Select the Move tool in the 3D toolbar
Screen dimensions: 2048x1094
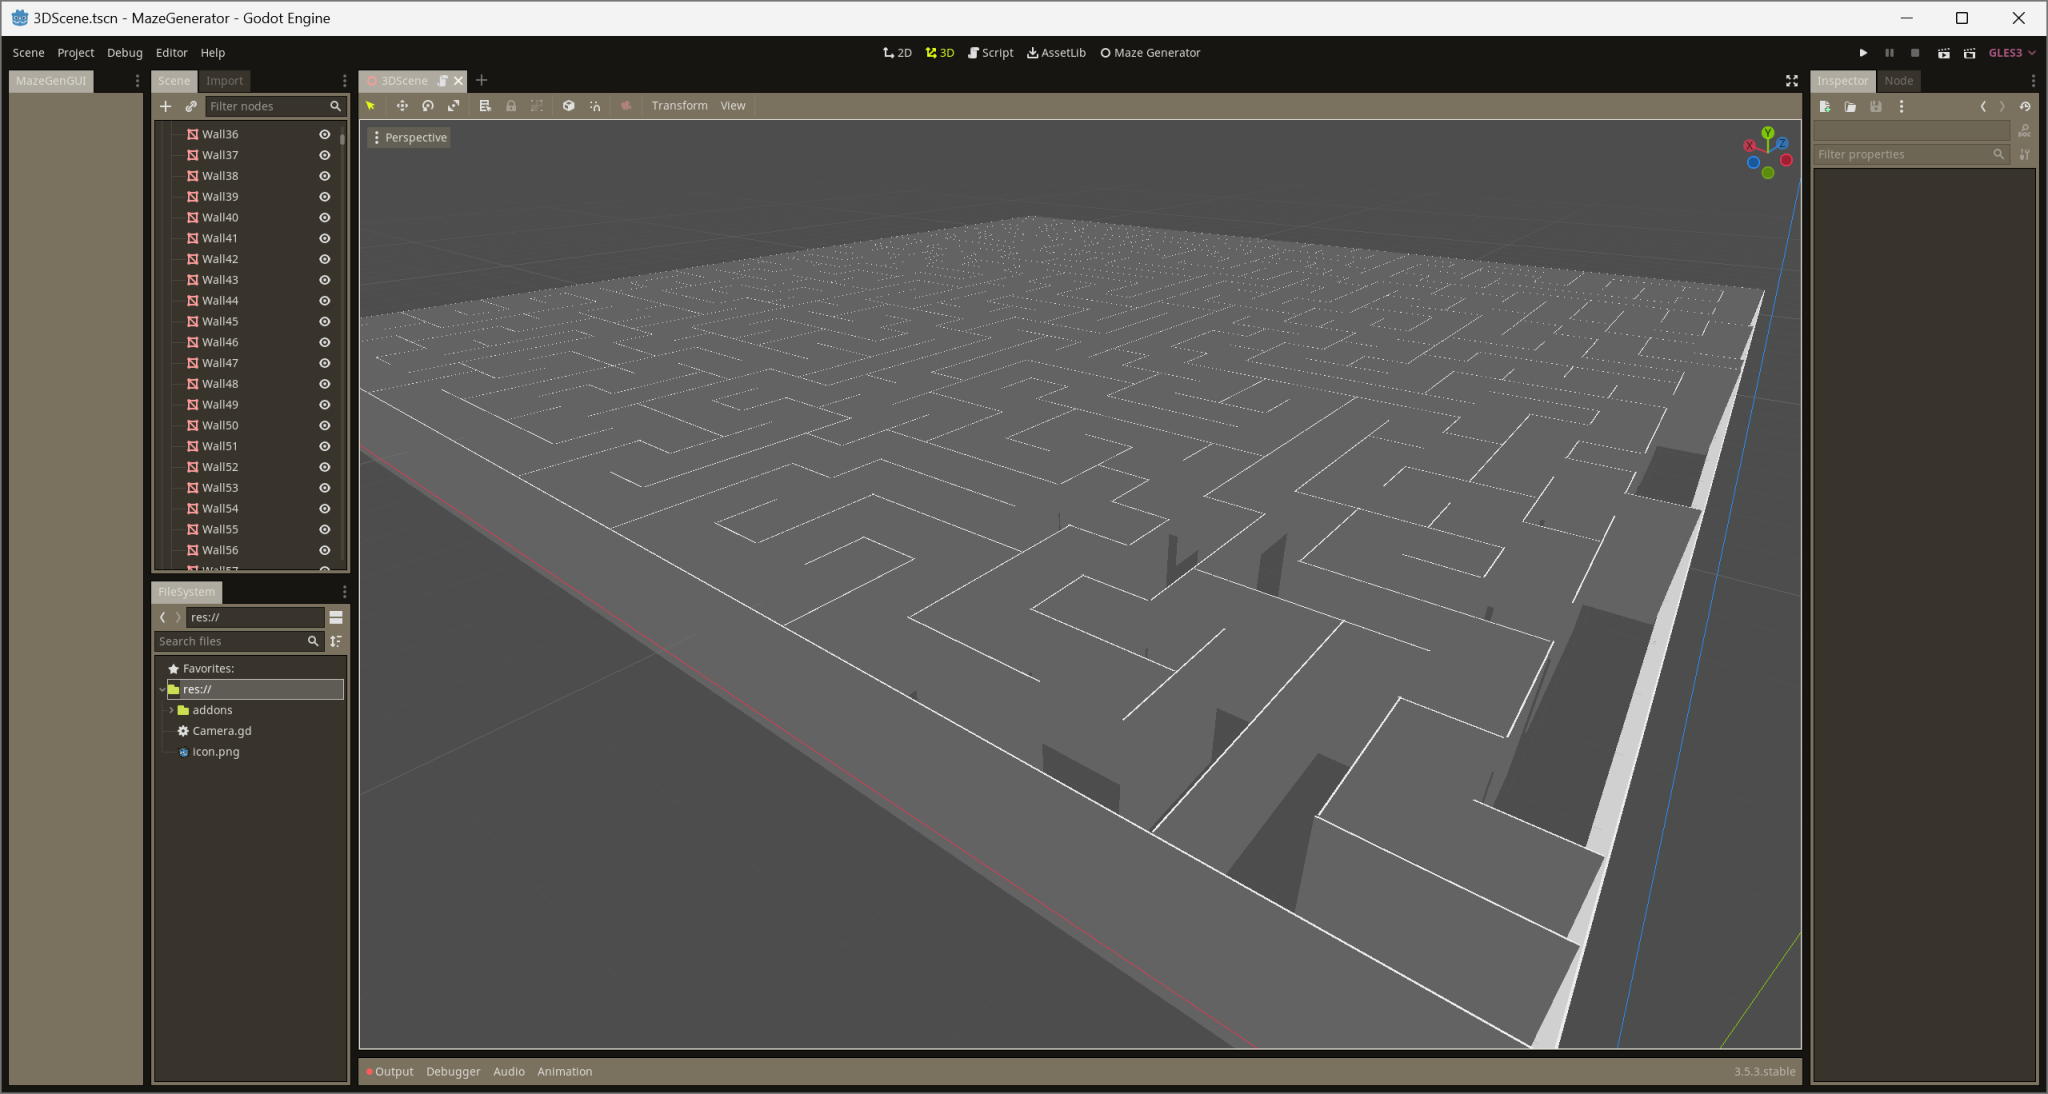(x=403, y=105)
